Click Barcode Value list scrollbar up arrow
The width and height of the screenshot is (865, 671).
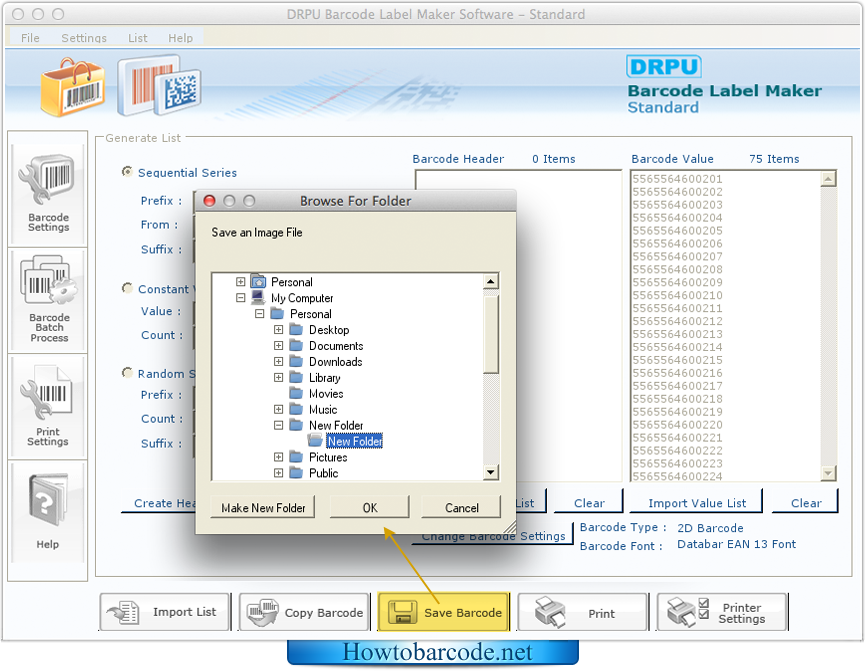(829, 179)
